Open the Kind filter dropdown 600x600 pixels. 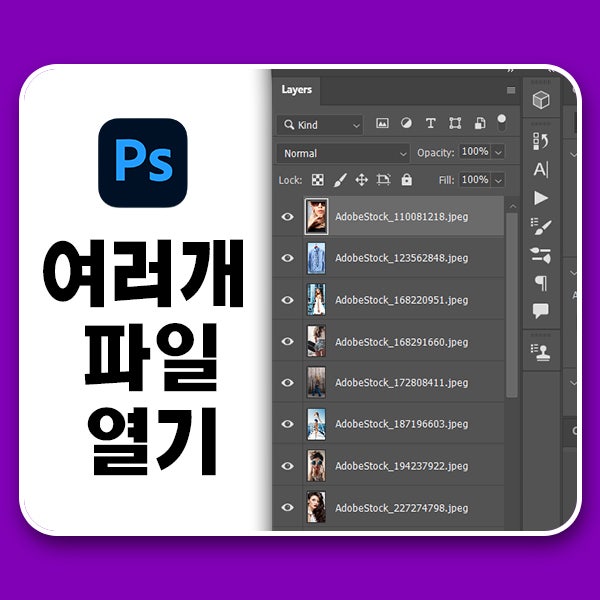point(320,125)
